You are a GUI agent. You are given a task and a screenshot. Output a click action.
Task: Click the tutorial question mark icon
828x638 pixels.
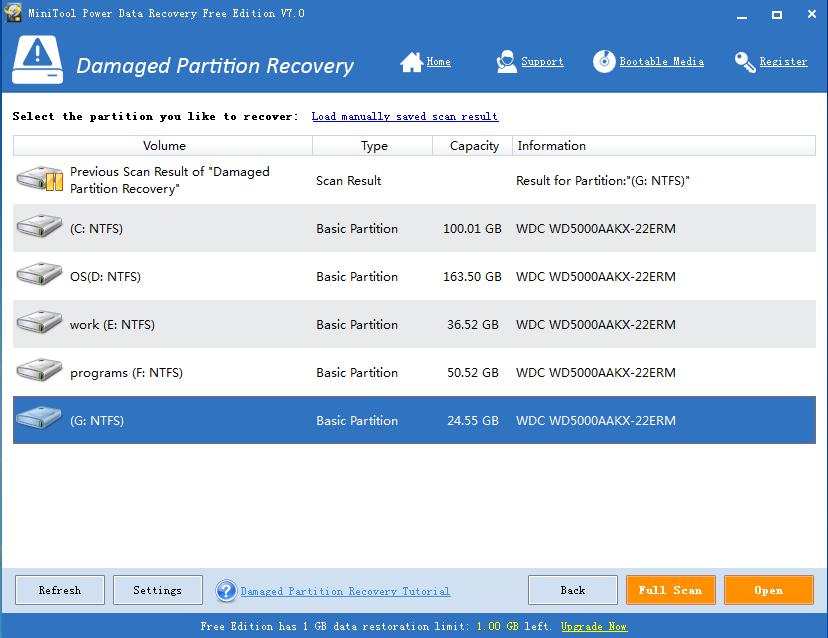(x=226, y=591)
